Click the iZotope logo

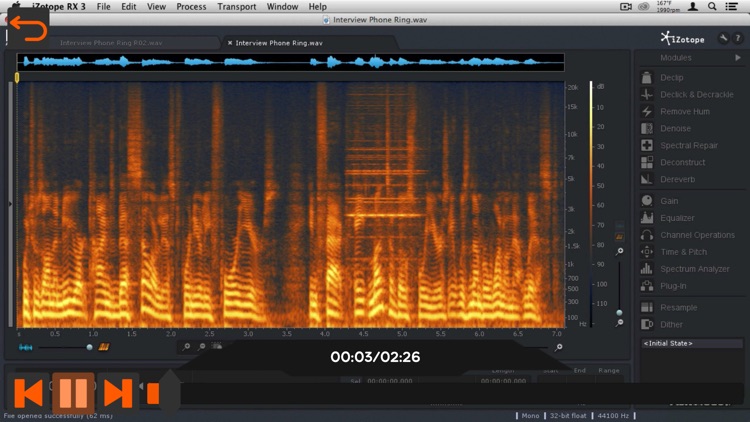(x=683, y=39)
